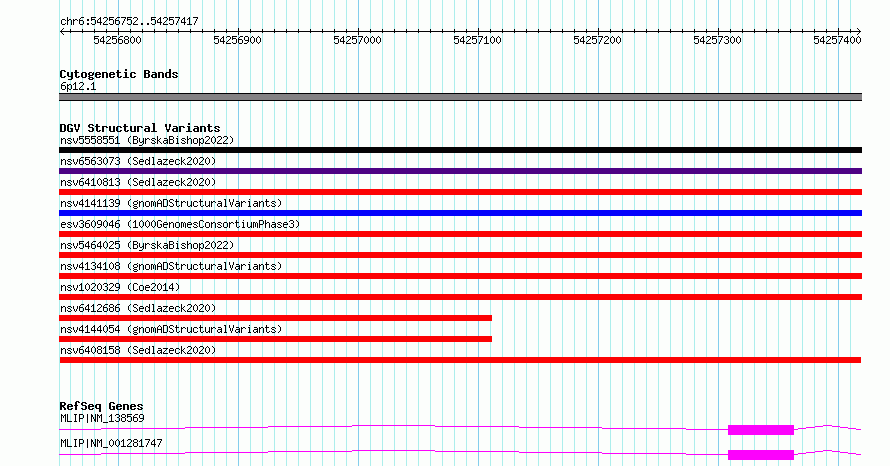
Task: Open the nsv4141139 gnomAD variant label
Action: (171, 203)
